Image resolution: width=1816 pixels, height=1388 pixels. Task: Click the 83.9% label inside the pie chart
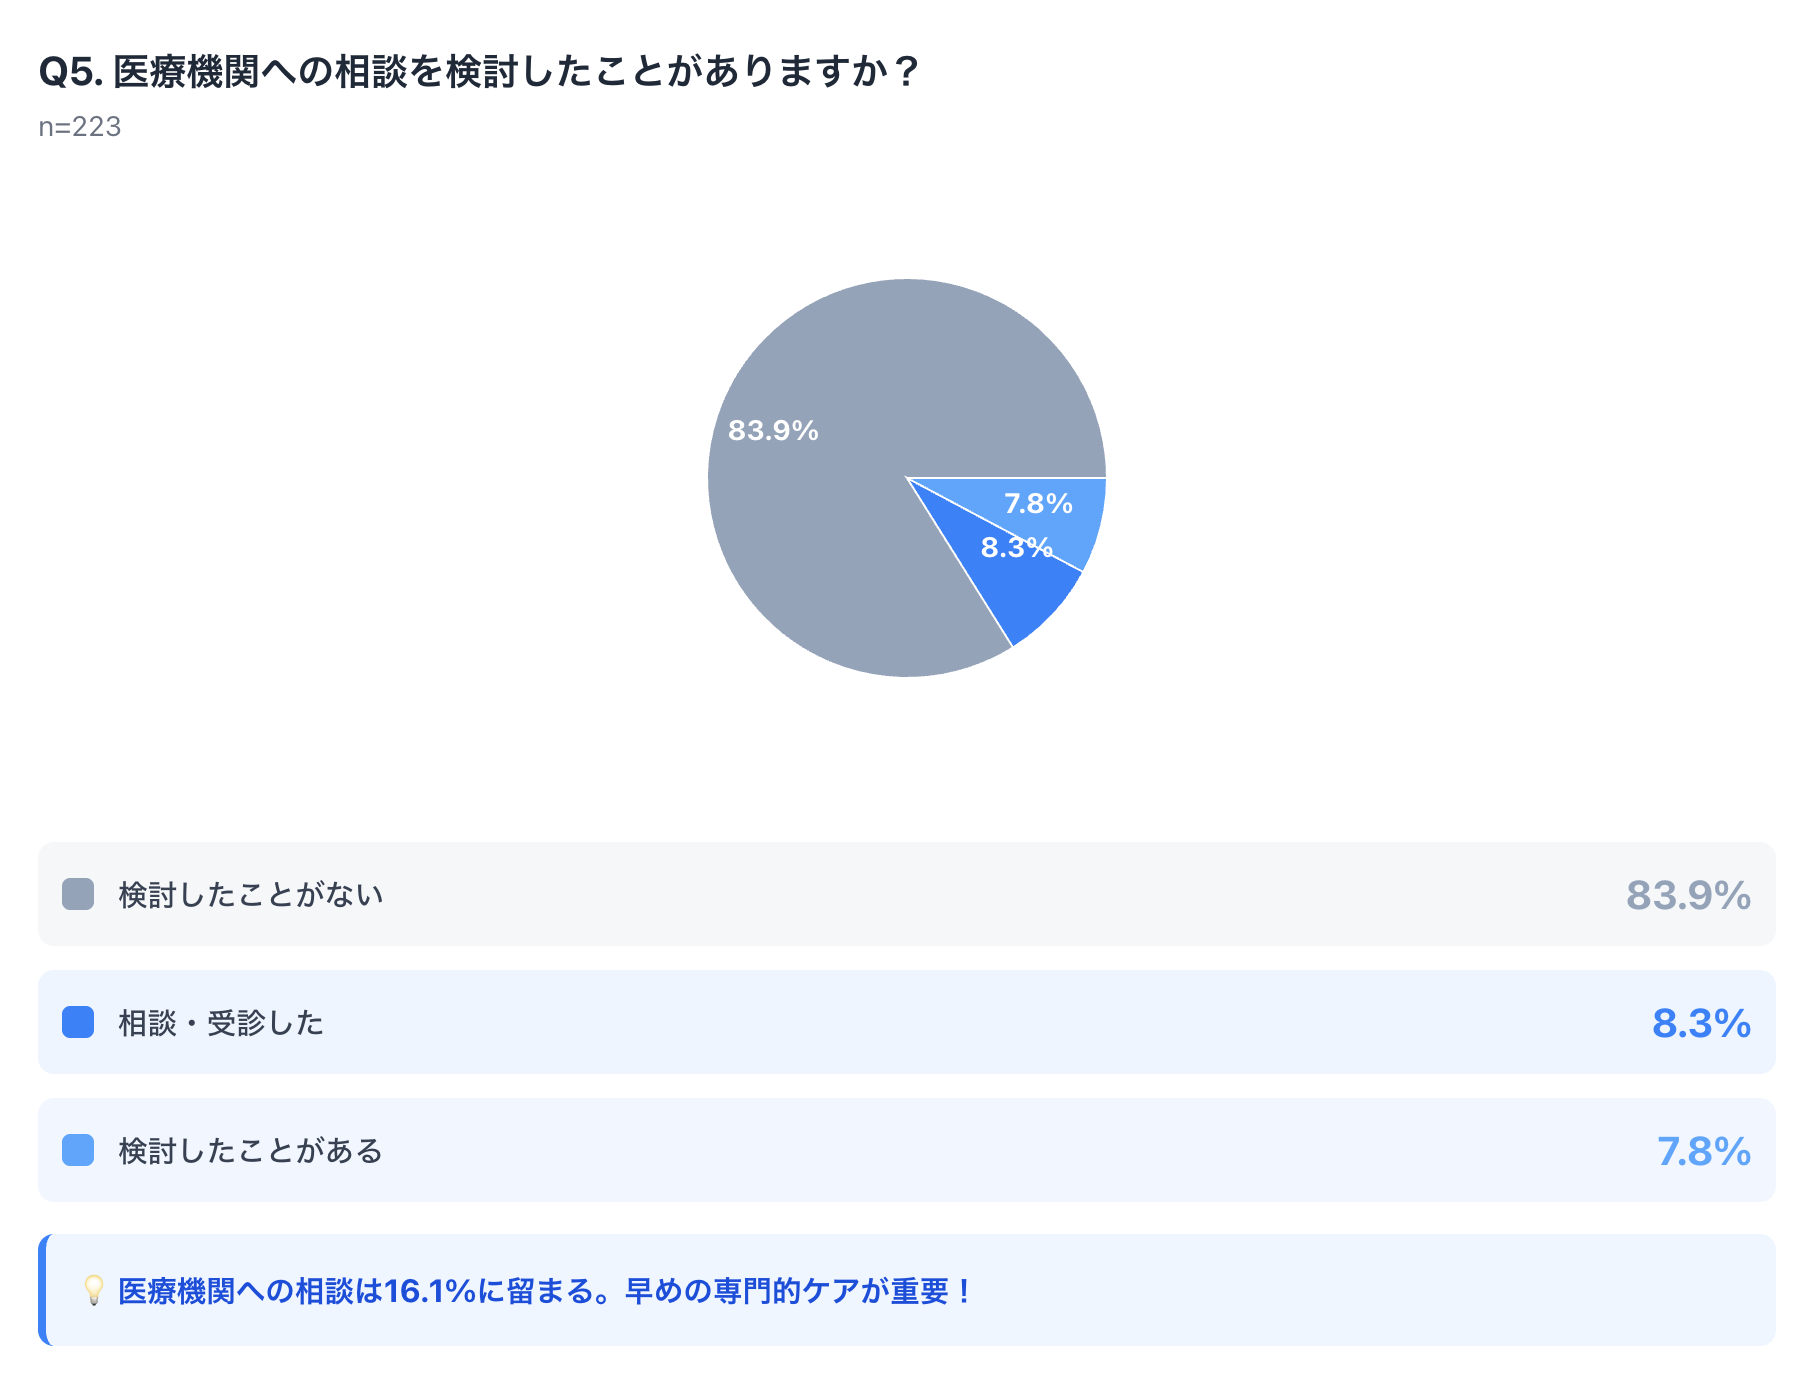pos(773,430)
